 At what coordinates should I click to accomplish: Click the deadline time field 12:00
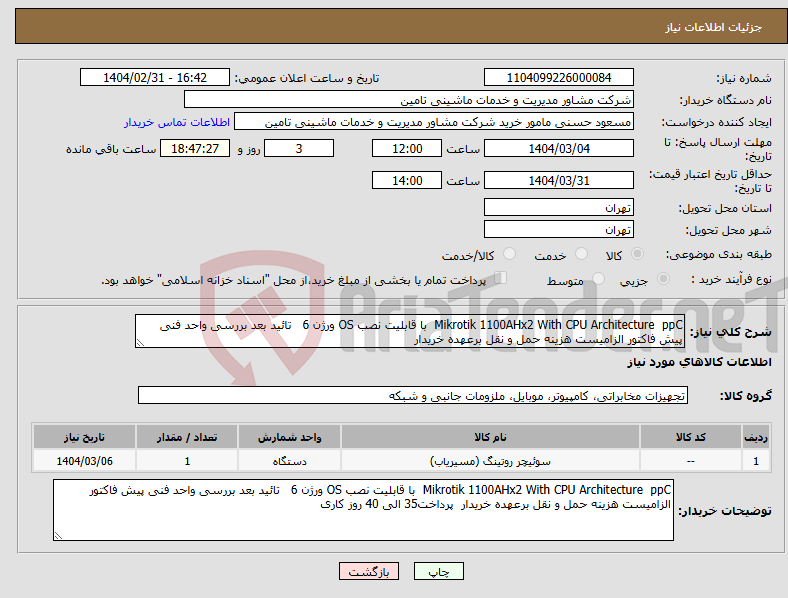tap(407, 148)
